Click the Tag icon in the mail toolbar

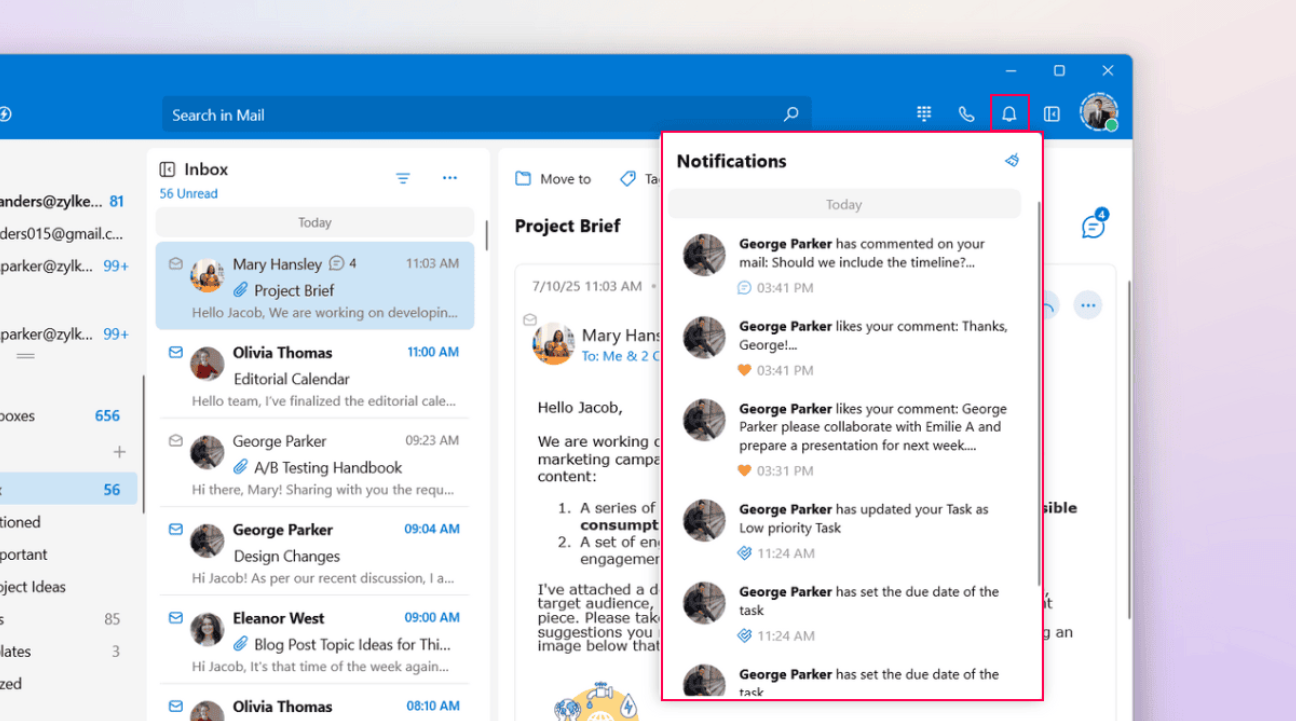tap(628, 179)
